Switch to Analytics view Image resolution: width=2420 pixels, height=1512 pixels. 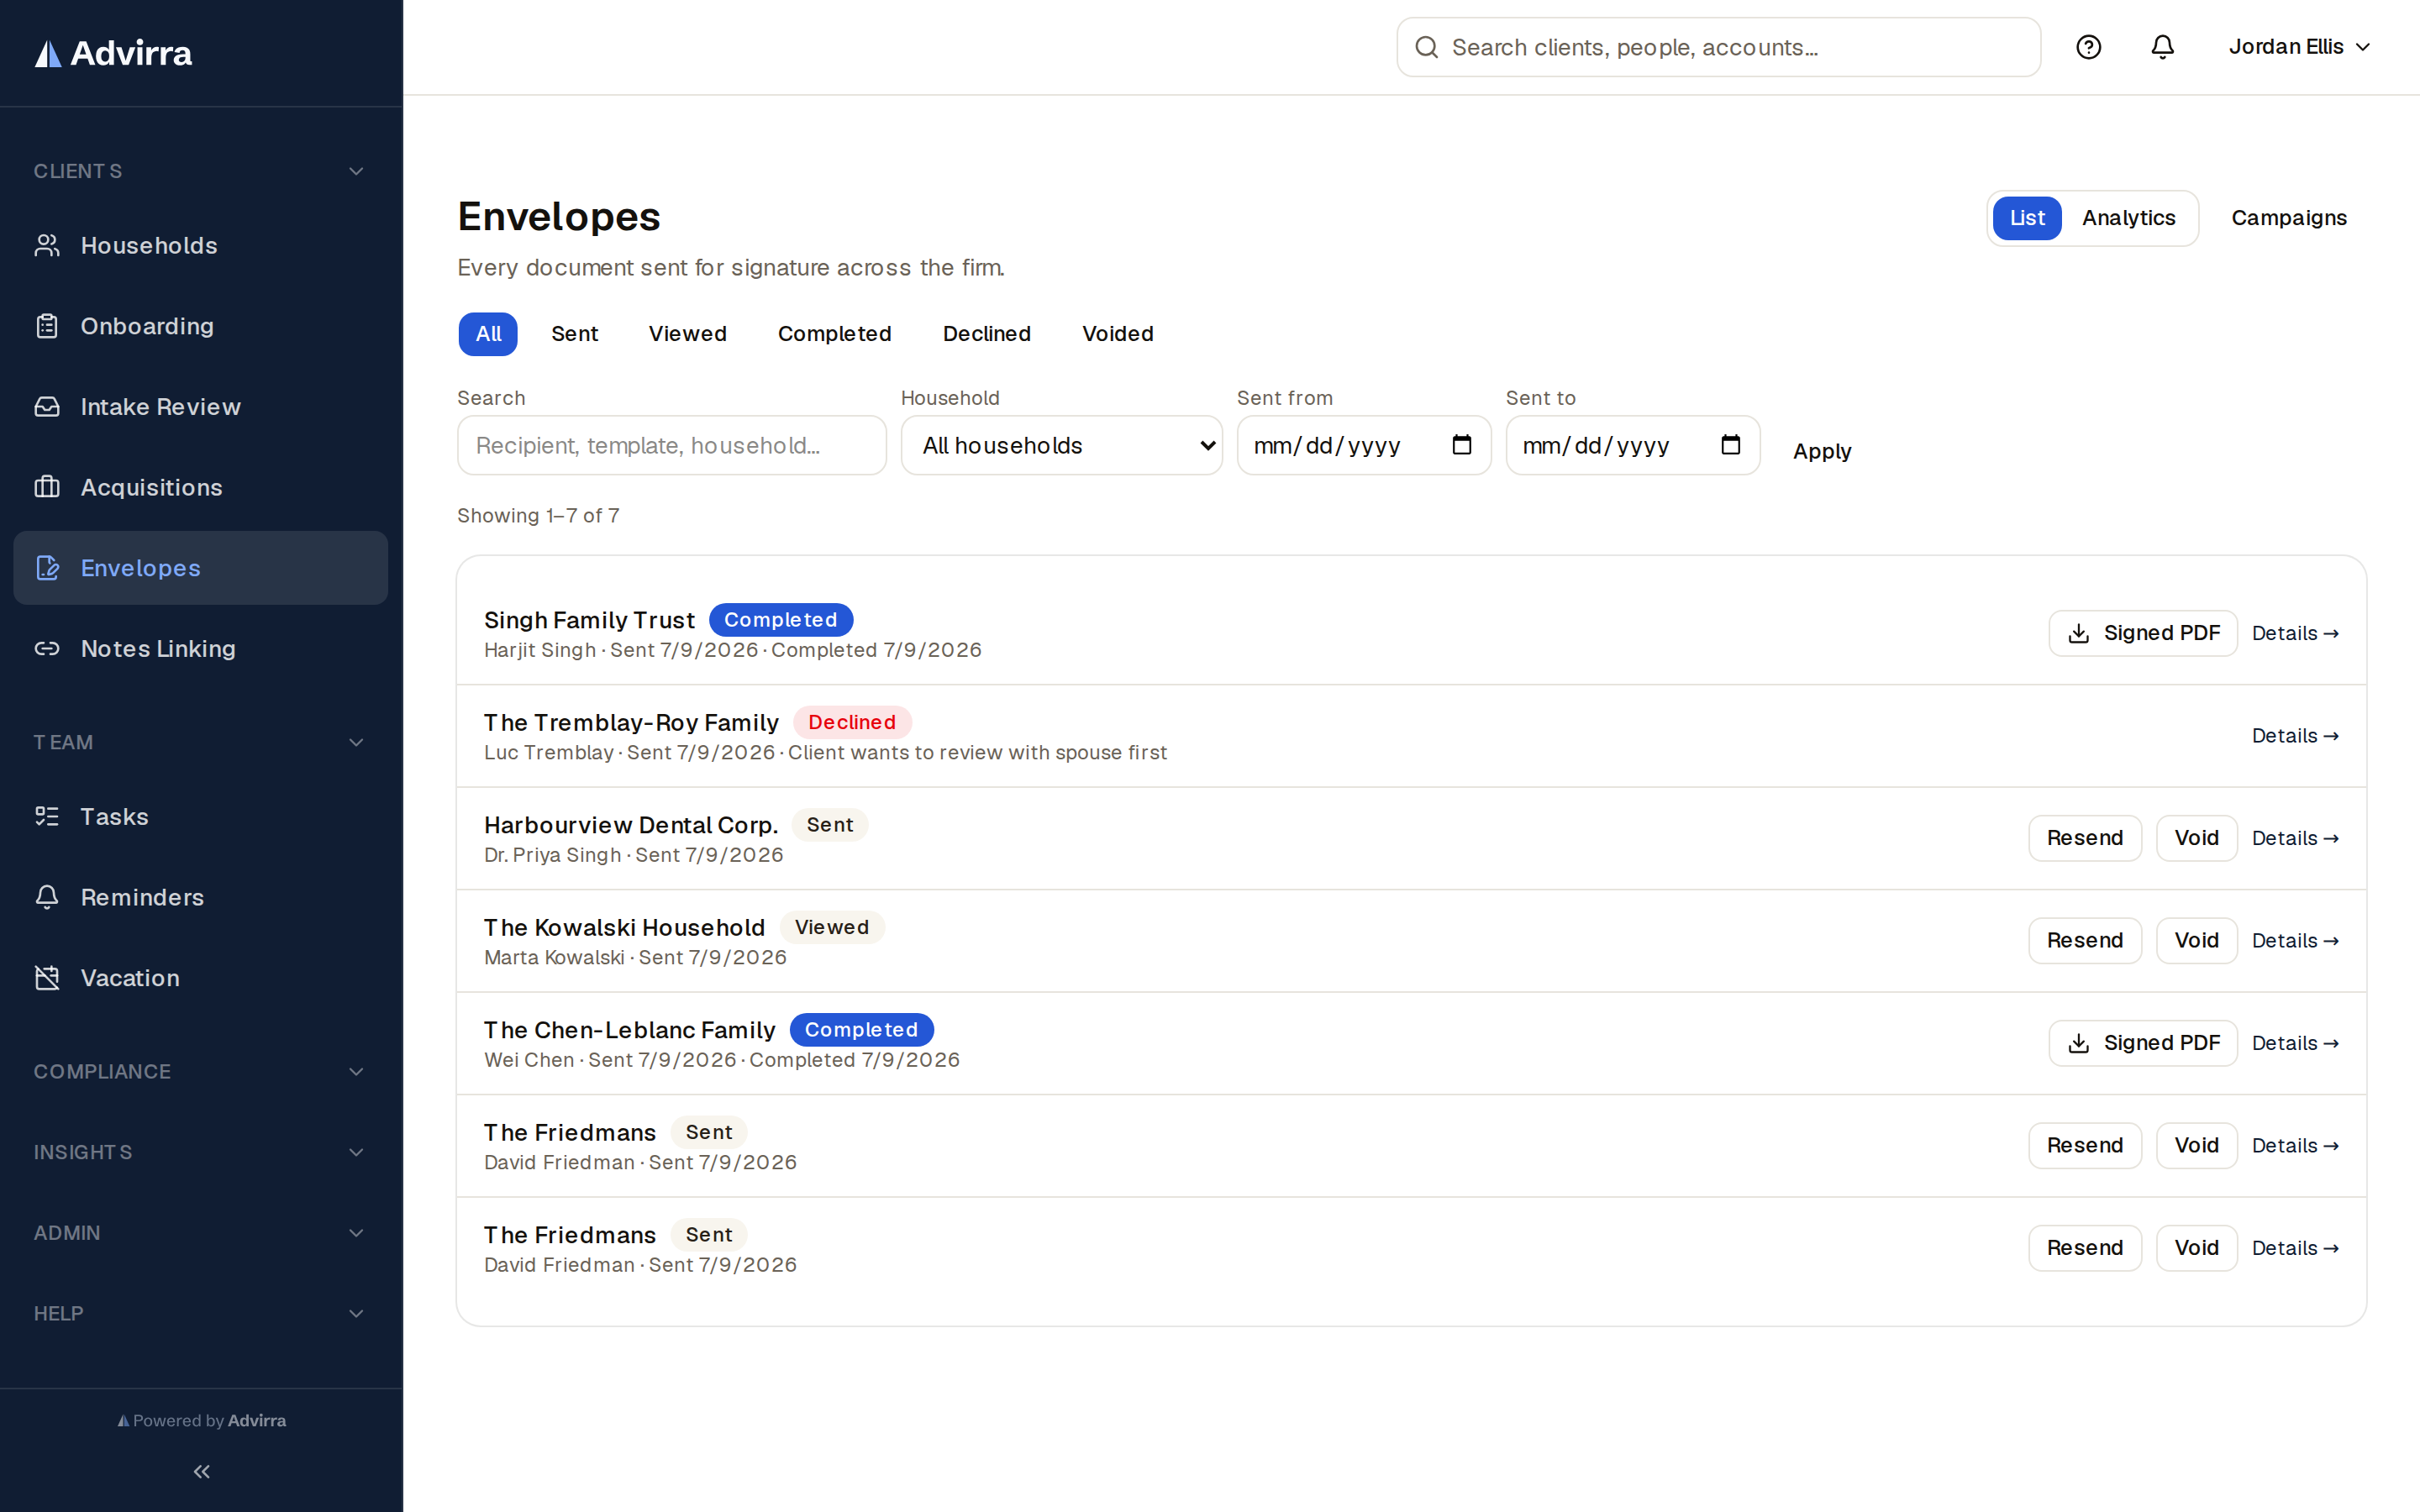(2128, 218)
